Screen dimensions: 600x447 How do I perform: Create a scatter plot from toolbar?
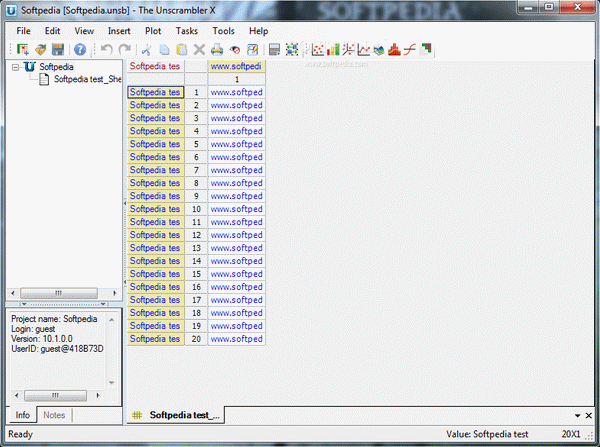coord(318,49)
